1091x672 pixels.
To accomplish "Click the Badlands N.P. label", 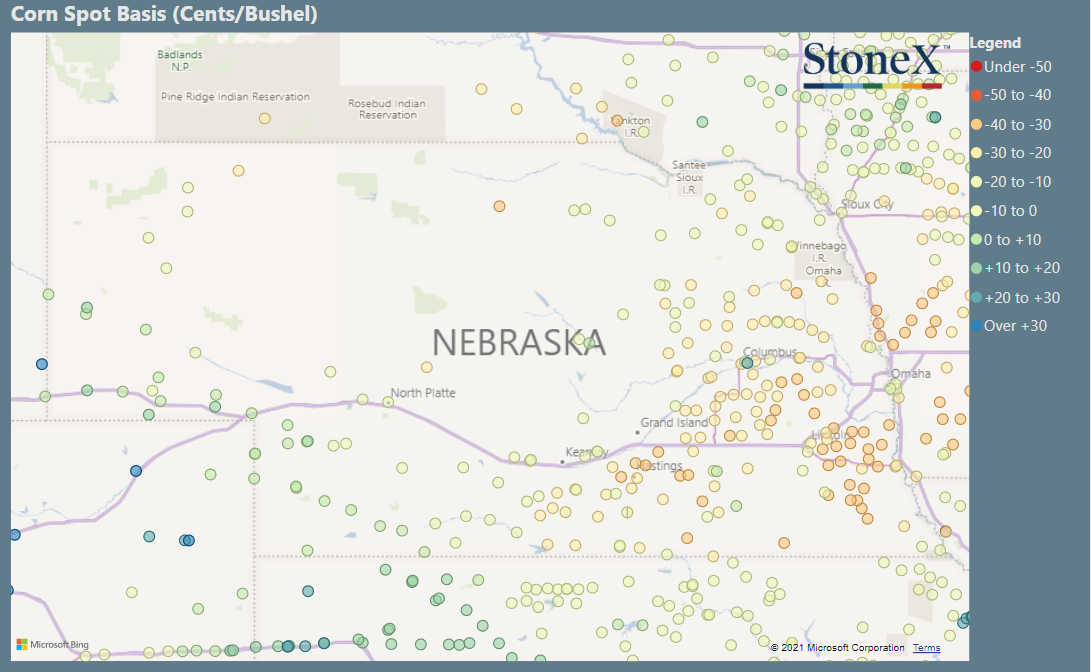I will click(180, 61).
